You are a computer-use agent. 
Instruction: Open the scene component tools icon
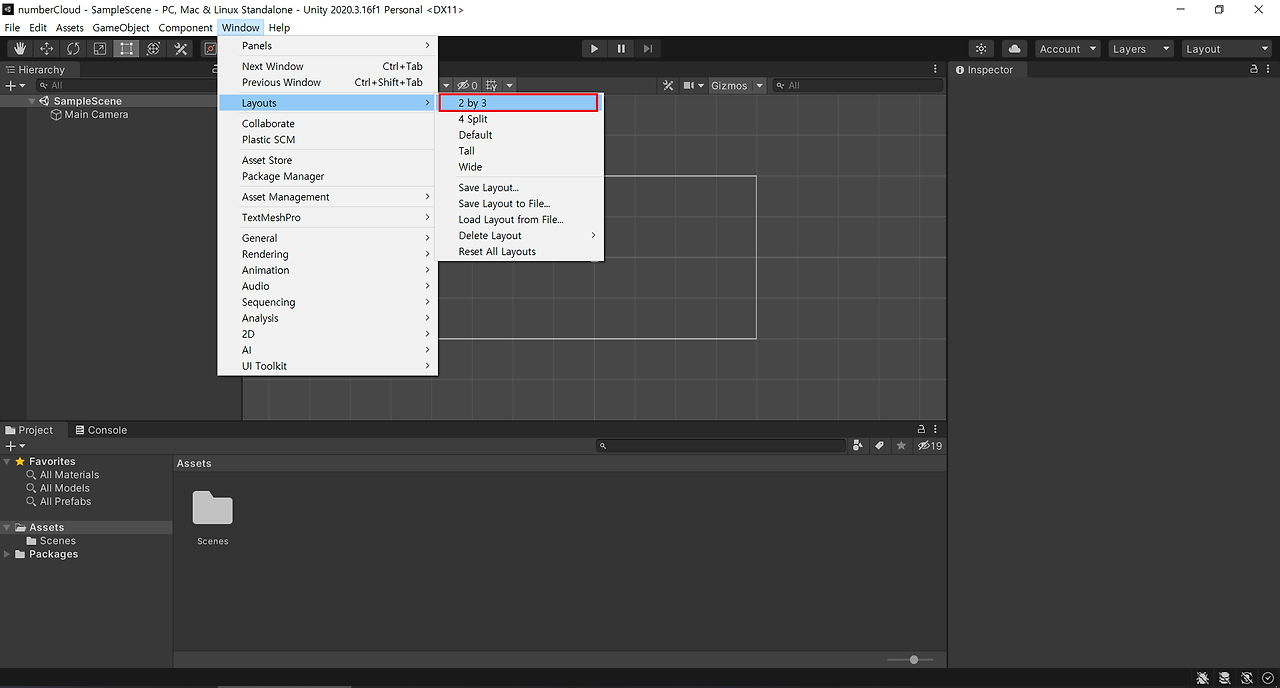(x=668, y=86)
